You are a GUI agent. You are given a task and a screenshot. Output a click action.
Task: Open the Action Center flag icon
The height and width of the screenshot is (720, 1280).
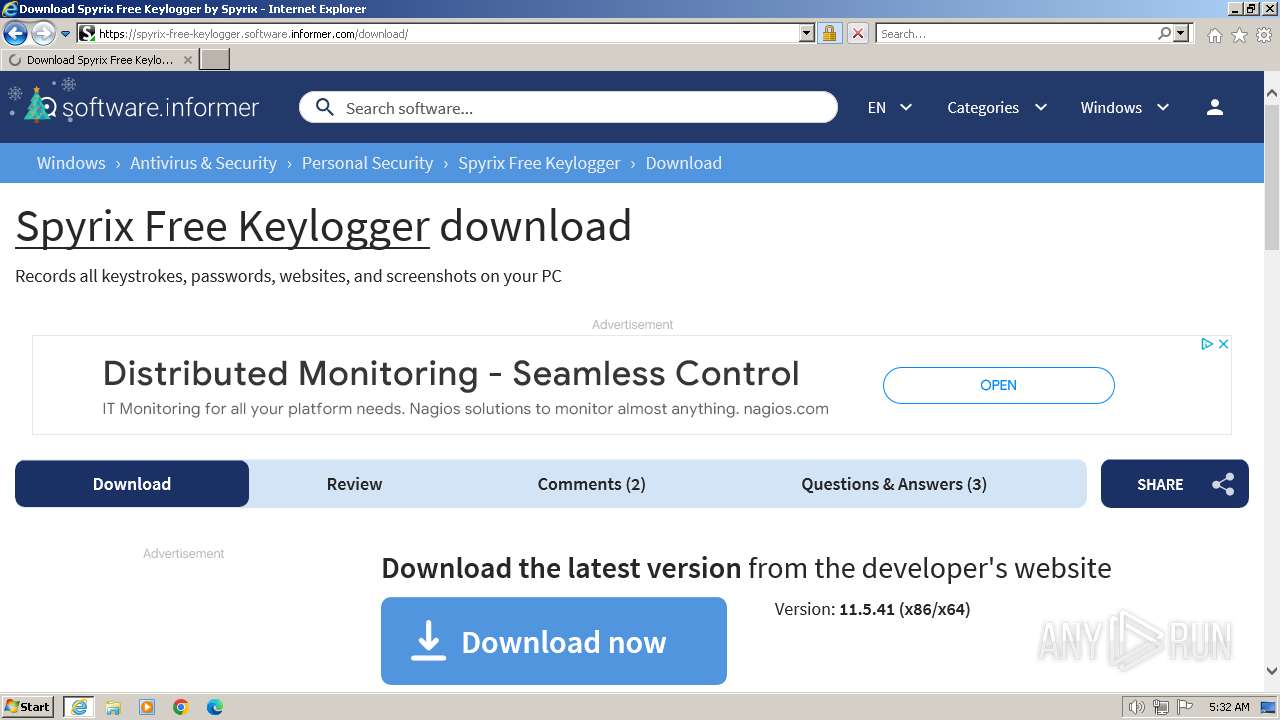pos(1185,707)
